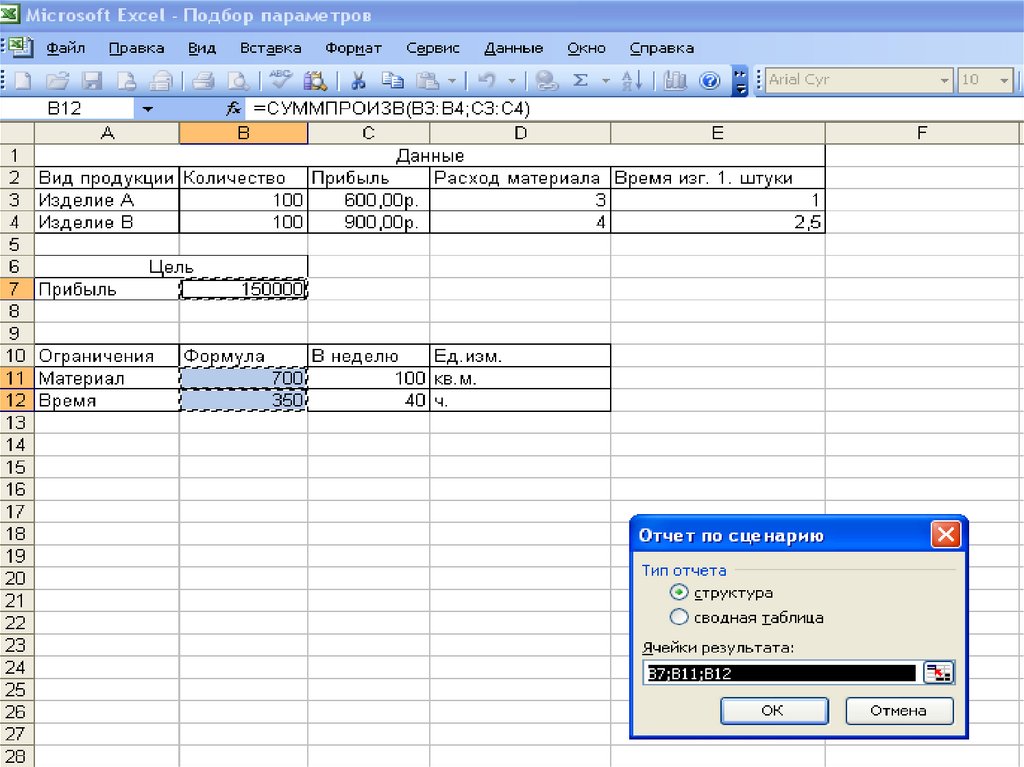Open the Сервис menu
The height and width of the screenshot is (767, 1024).
[x=432, y=48]
